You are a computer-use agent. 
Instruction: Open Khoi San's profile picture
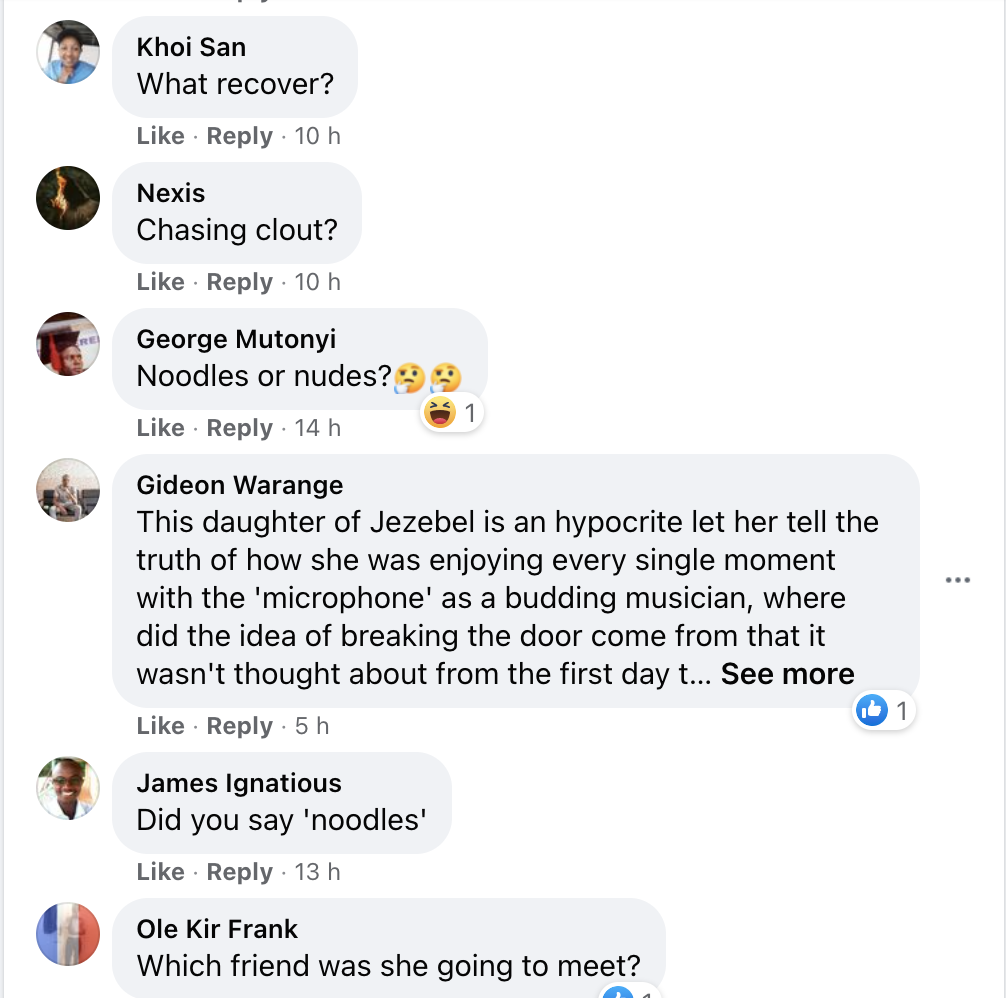68,52
